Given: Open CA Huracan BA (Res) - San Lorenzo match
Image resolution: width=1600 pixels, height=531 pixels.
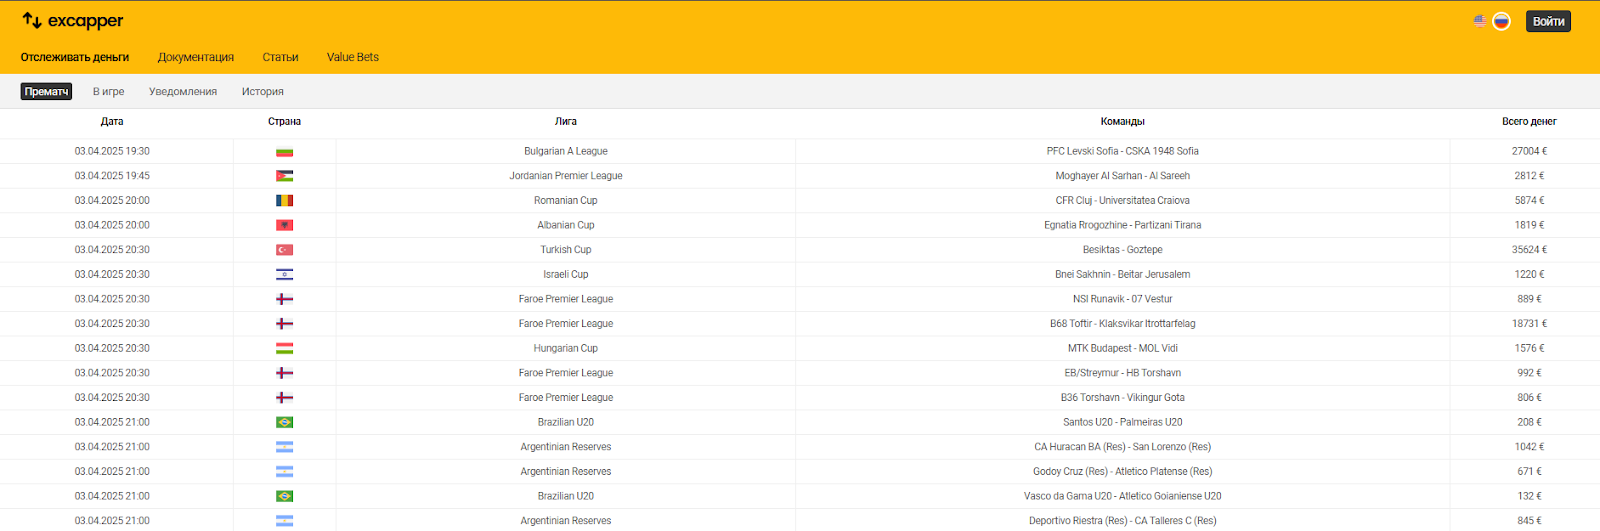Looking at the screenshot, I should pyautogui.click(x=1122, y=447).
